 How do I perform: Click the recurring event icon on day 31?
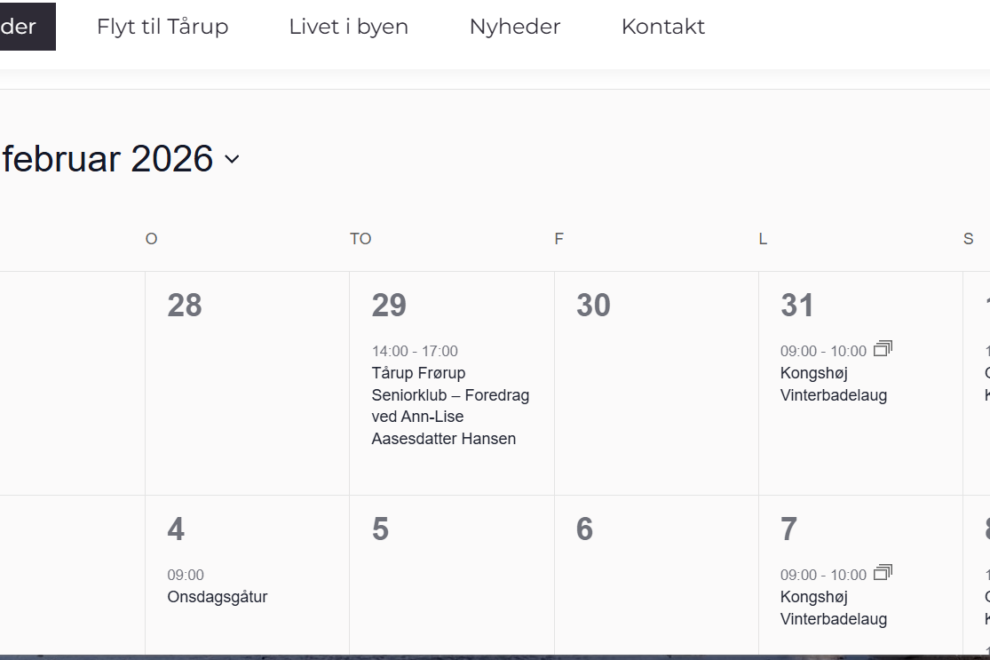(x=882, y=349)
